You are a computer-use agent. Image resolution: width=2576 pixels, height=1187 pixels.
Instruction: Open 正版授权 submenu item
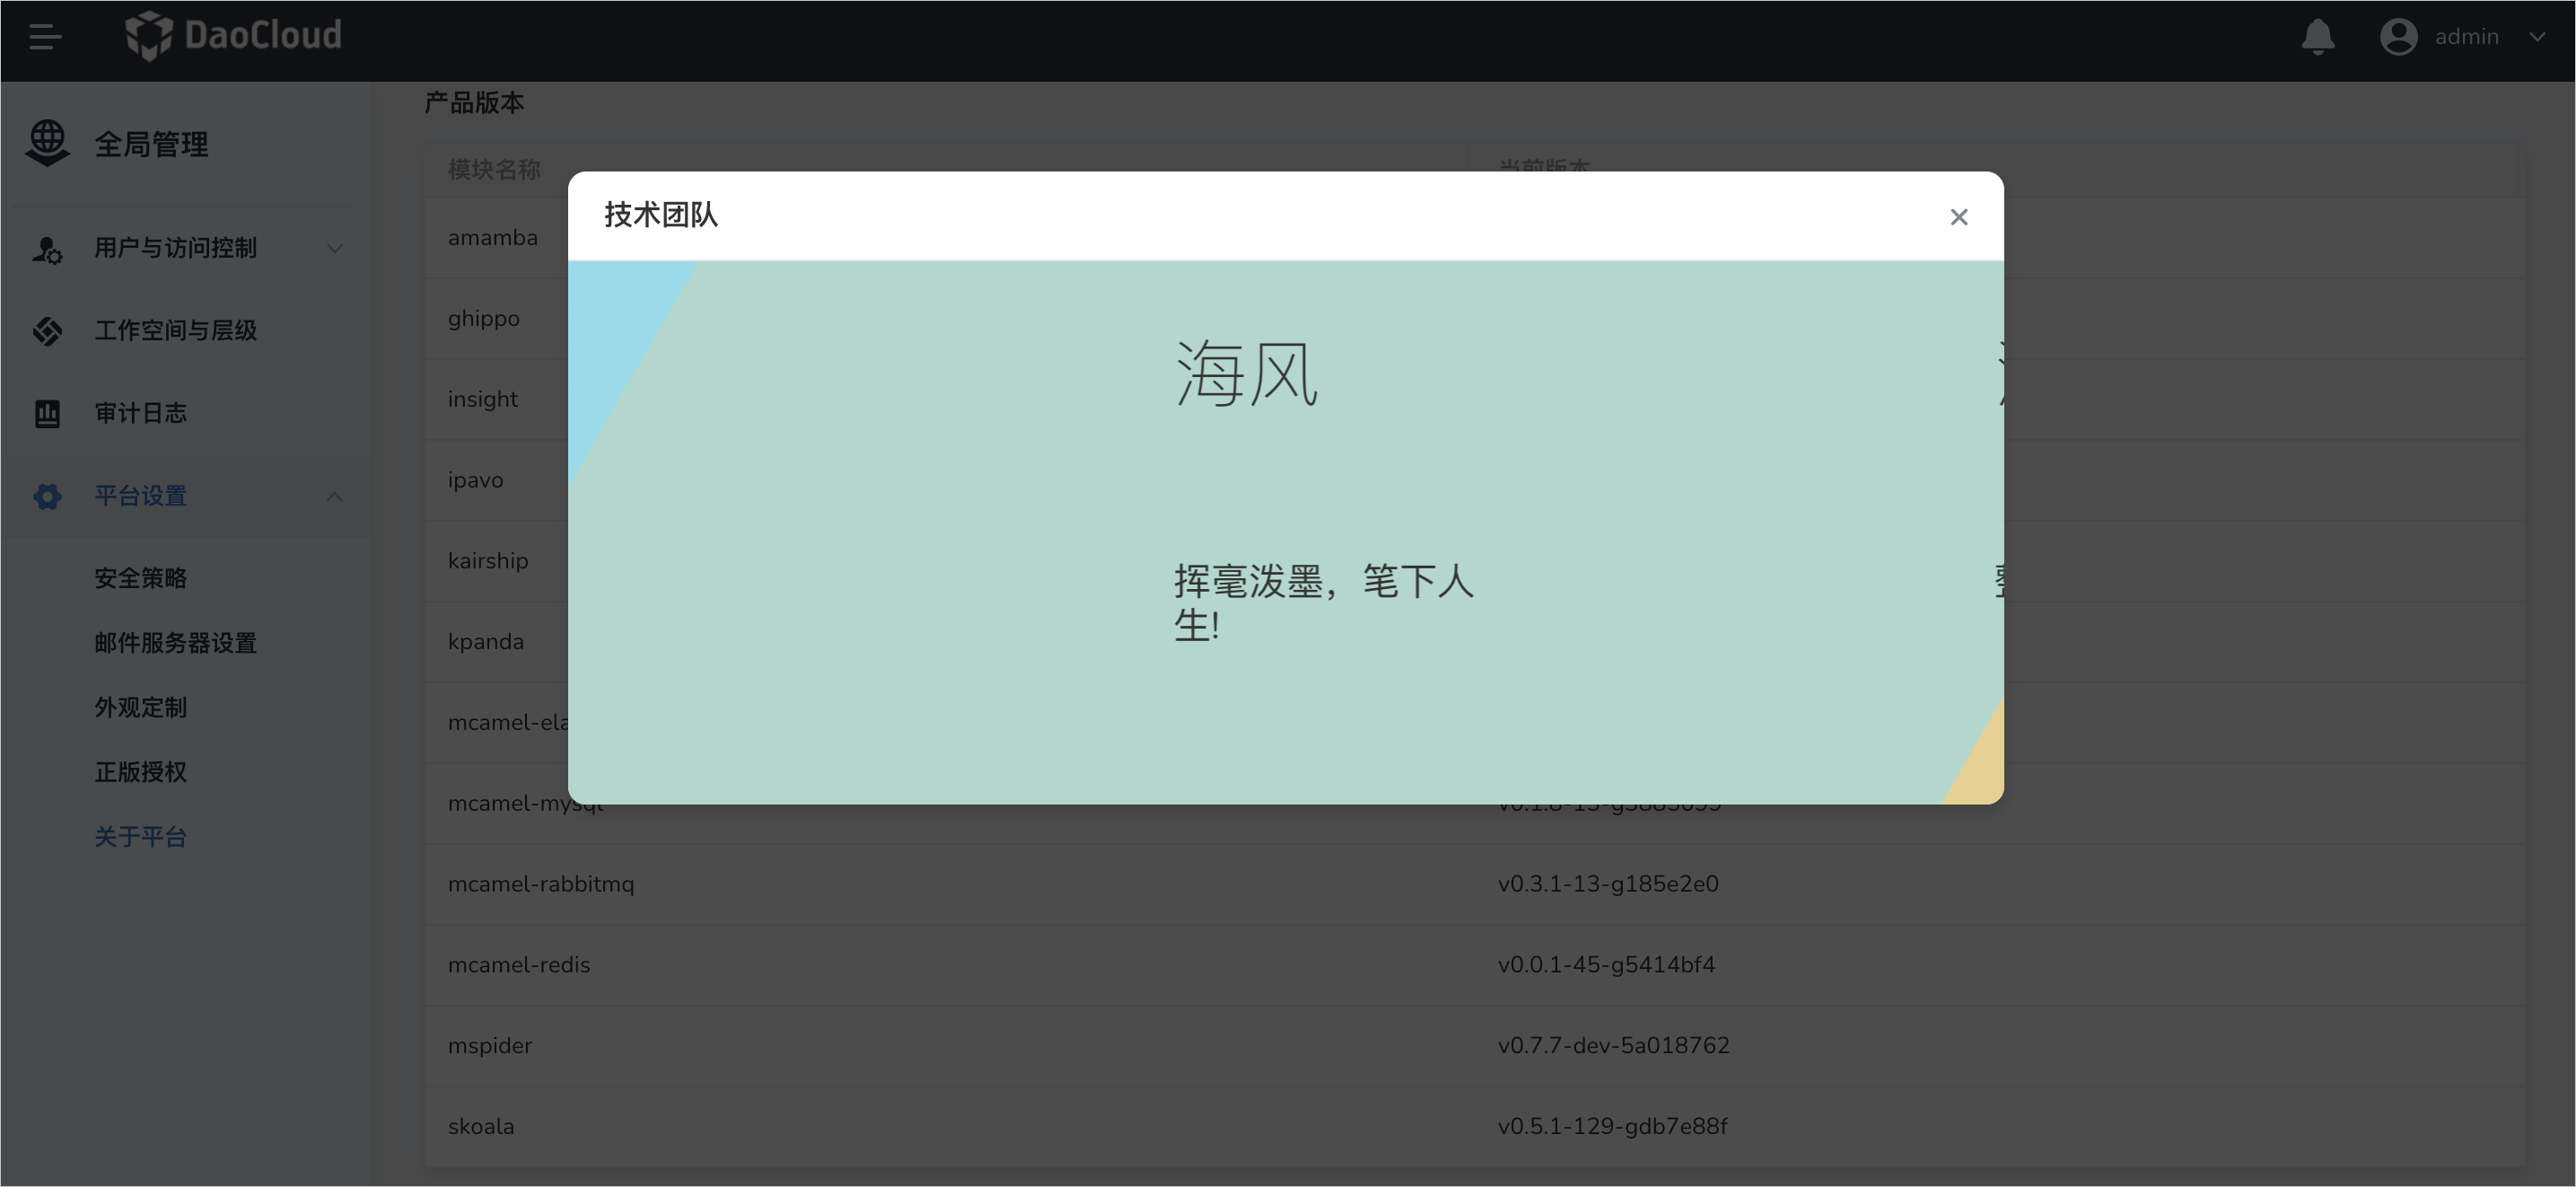point(141,772)
